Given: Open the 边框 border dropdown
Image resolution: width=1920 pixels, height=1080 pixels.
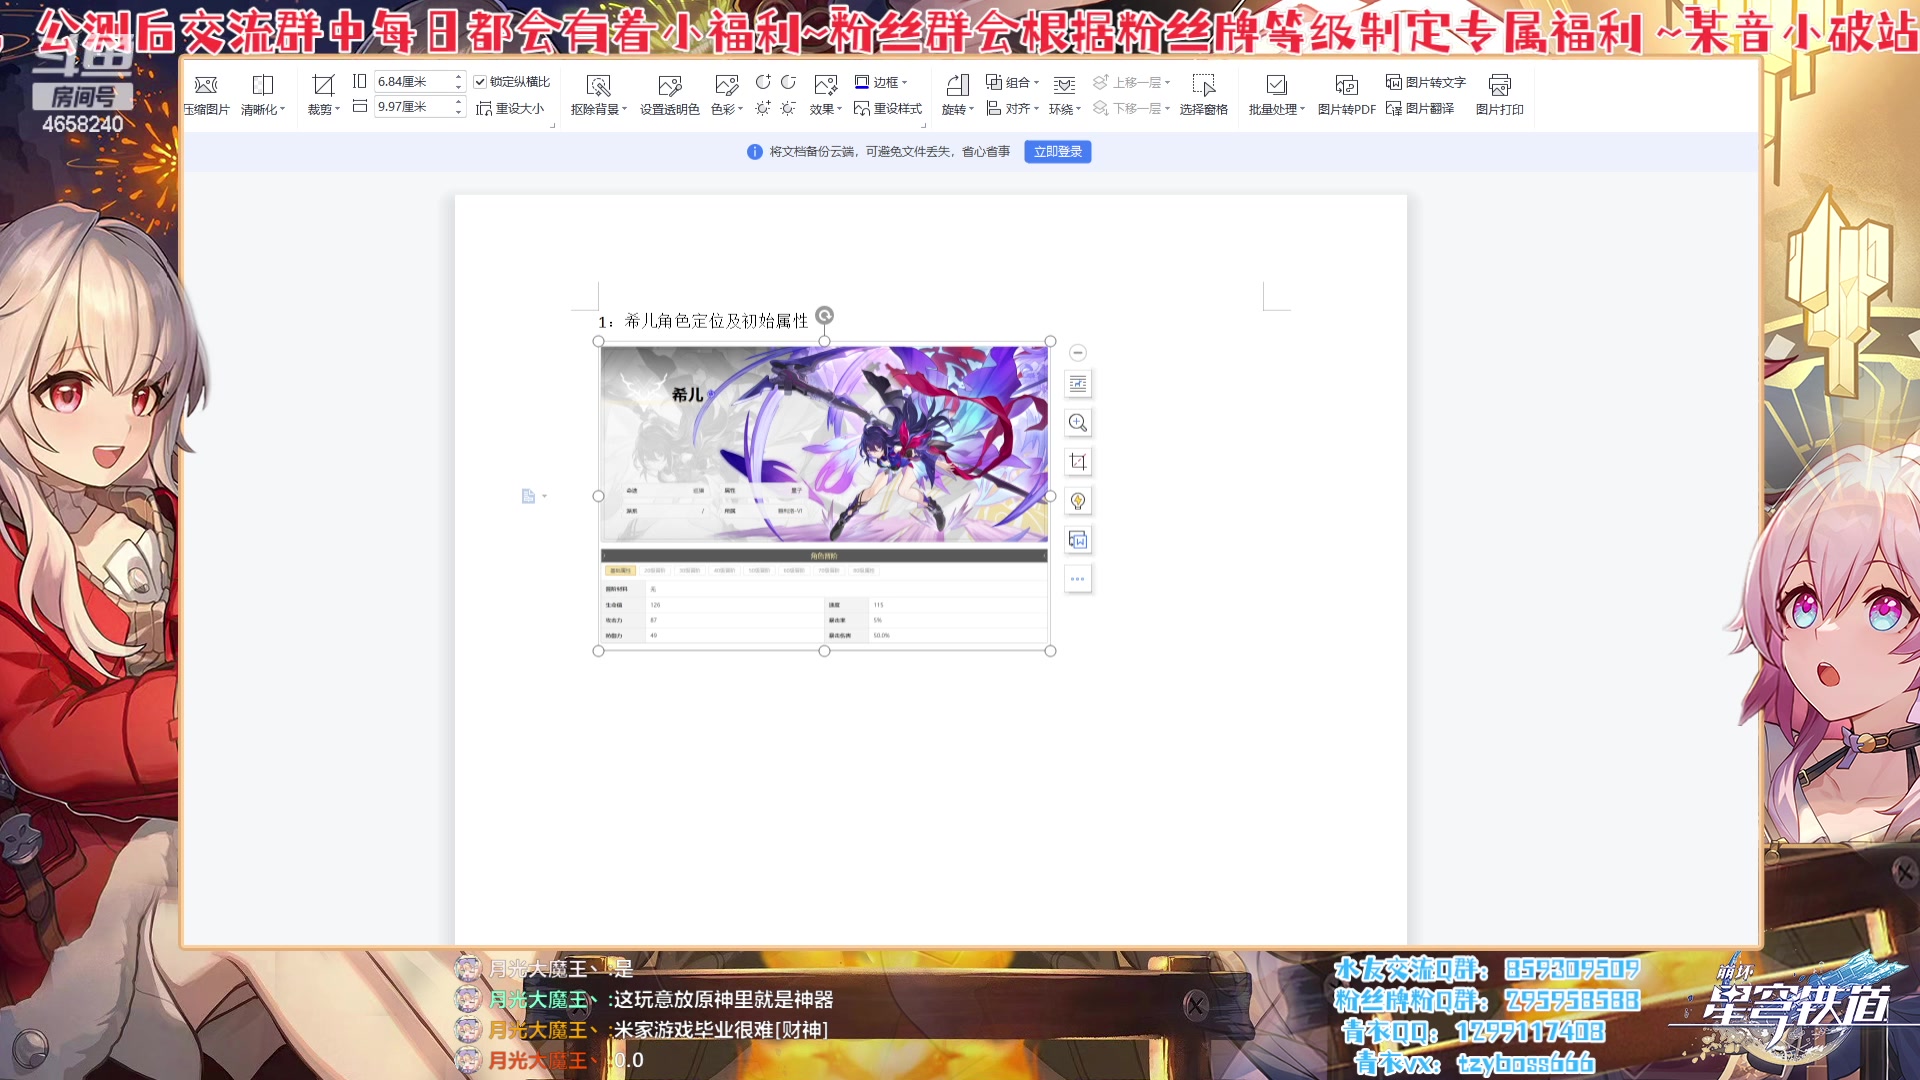Looking at the screenshot, I should [x=881, y=82].
